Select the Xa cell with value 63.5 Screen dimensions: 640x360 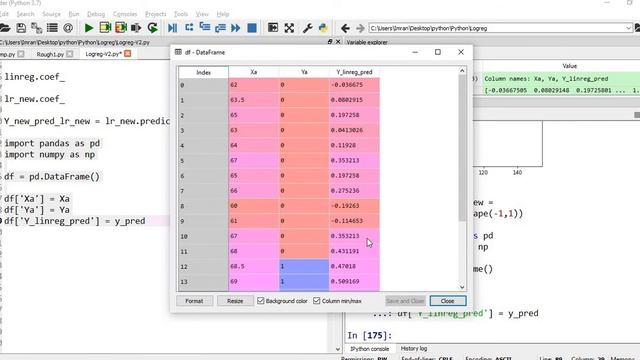pos(254,100)
